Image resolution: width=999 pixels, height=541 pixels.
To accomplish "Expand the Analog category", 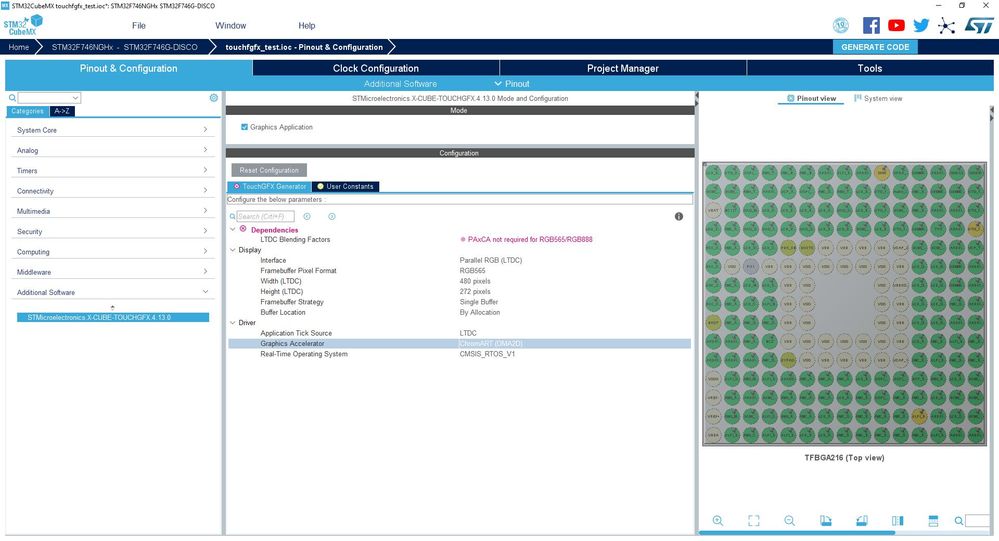I will pos(112,150).
